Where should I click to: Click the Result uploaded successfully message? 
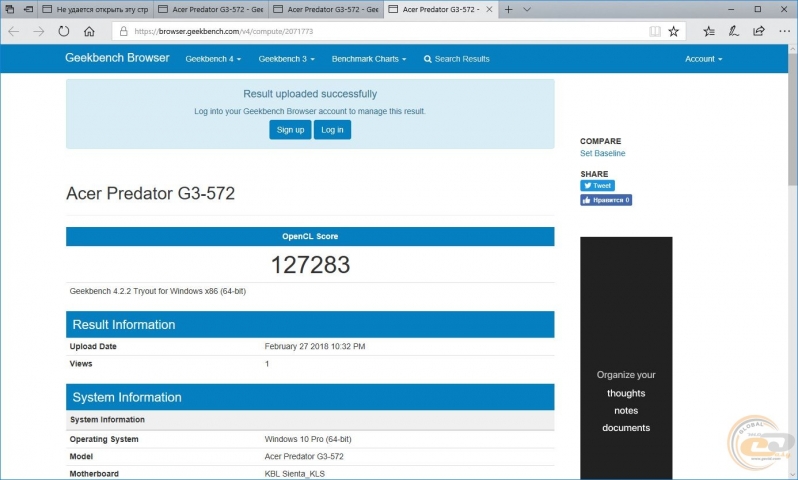coord(310,94)
